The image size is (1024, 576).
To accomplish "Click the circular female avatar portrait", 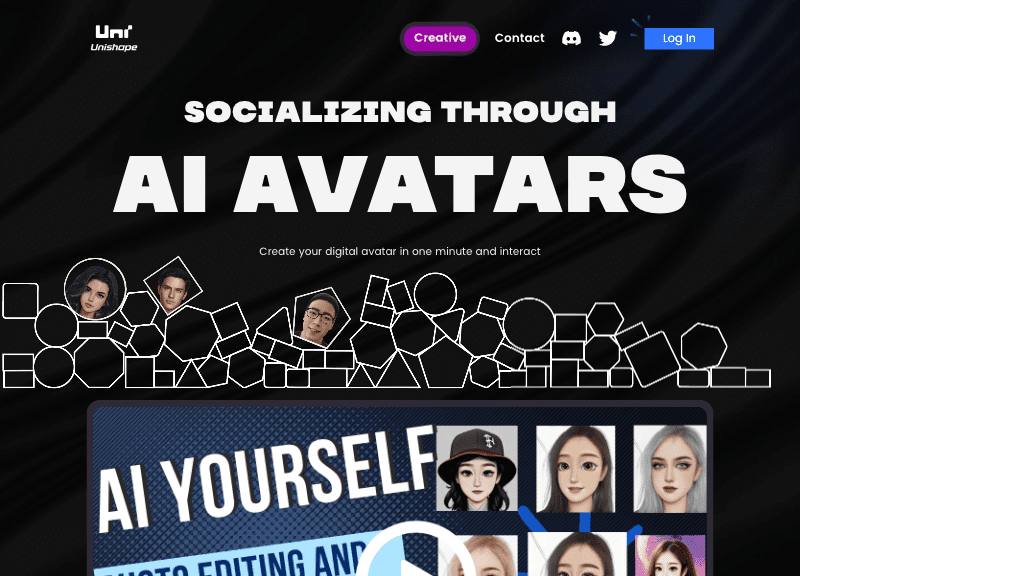I will coord(95,289).
